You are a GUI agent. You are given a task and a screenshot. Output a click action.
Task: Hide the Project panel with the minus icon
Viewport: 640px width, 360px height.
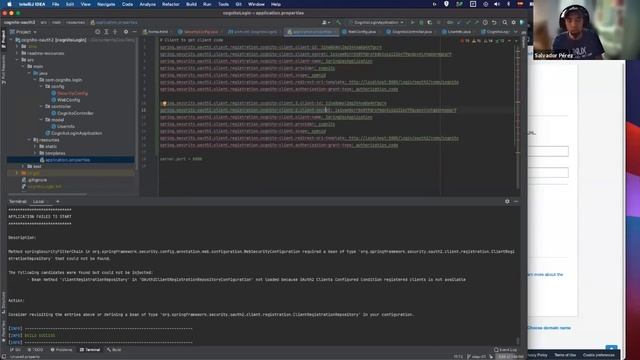pyautogui.click(x=134, y=32)
